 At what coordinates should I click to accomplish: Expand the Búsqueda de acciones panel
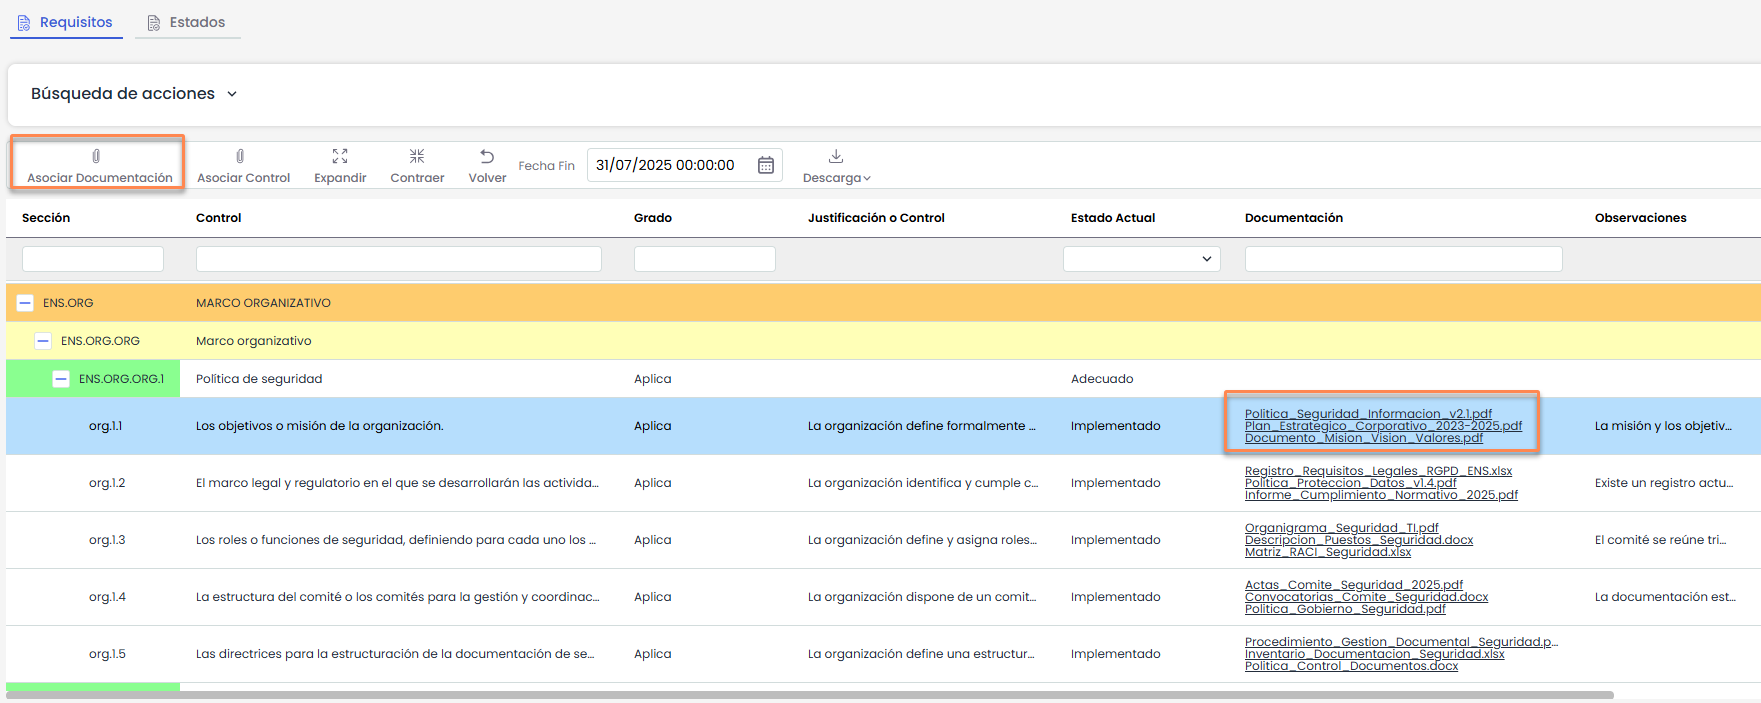(x=232, y=94)
